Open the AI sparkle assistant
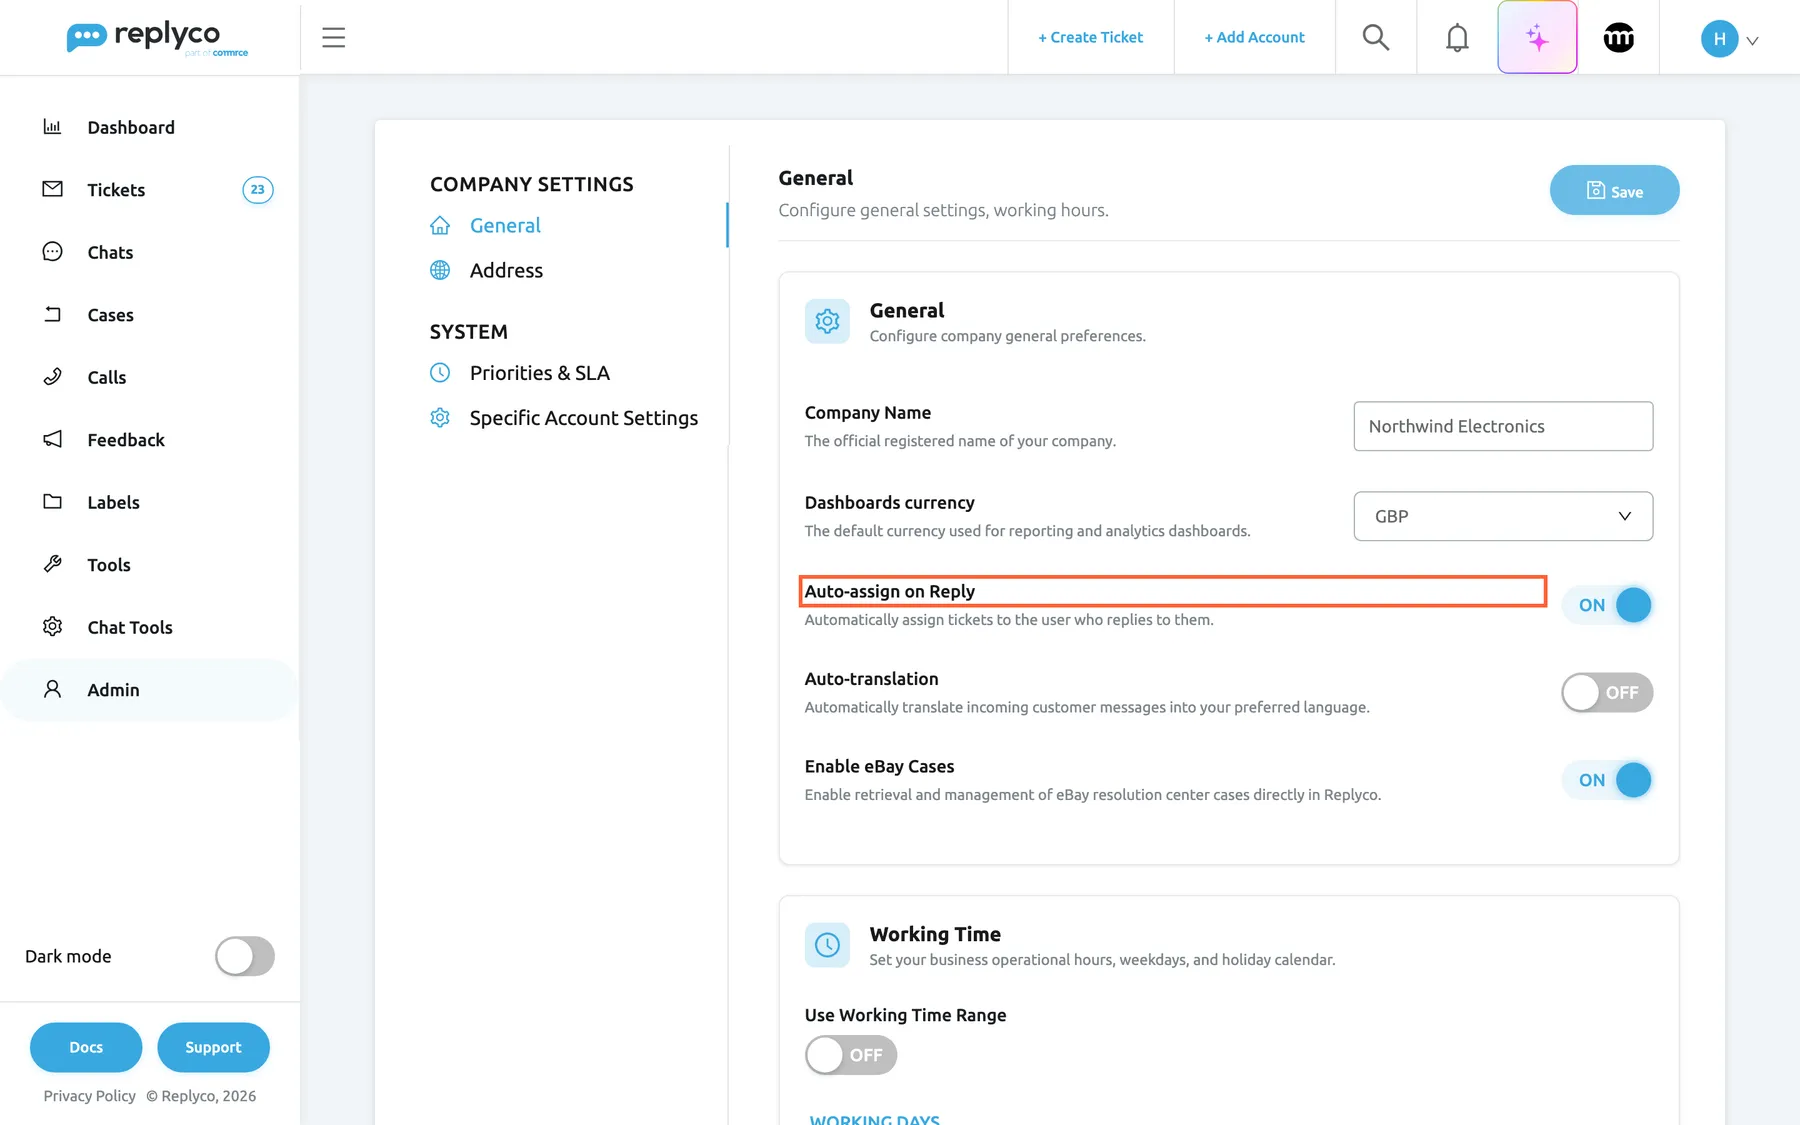This screenshot has height=1125, width=1800. 1537,38
